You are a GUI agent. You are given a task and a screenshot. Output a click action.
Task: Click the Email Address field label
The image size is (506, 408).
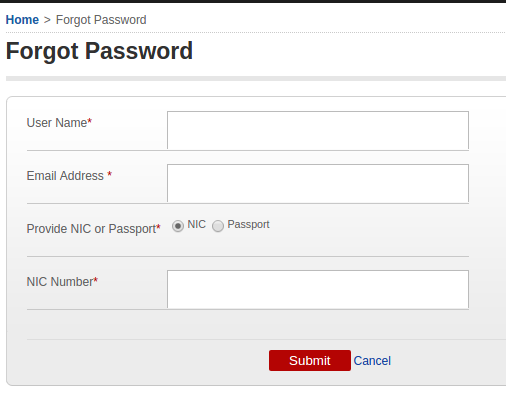[65, 176]
